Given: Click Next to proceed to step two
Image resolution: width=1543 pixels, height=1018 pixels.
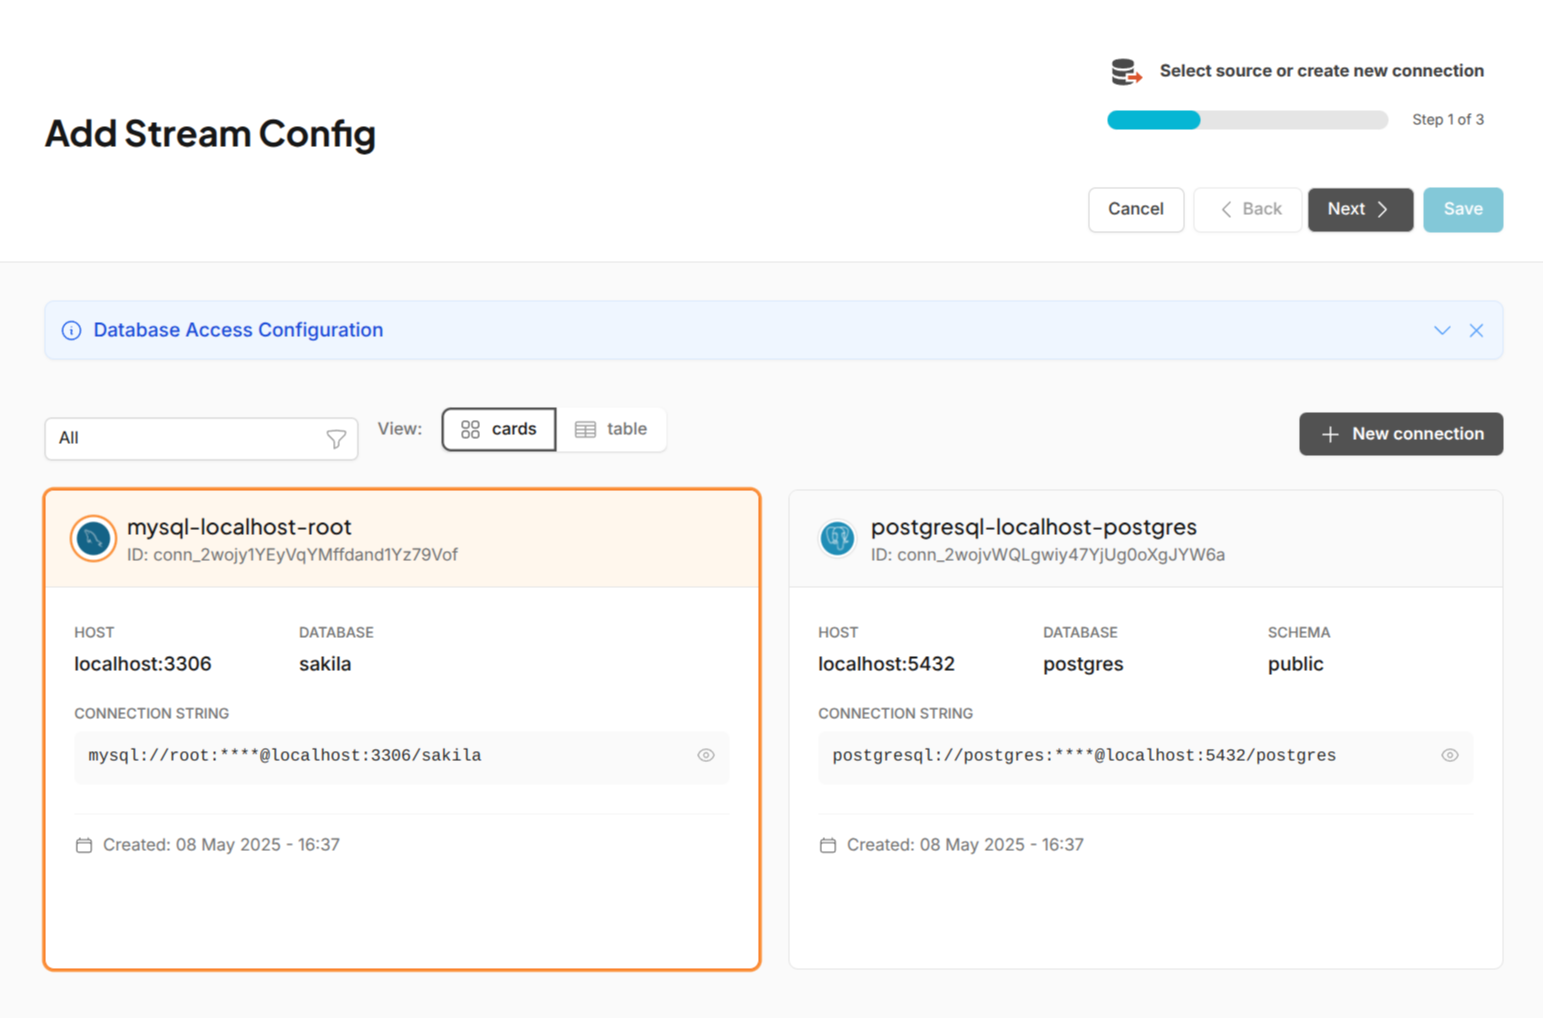Looking at the screenshot, I should [1359, 209].
